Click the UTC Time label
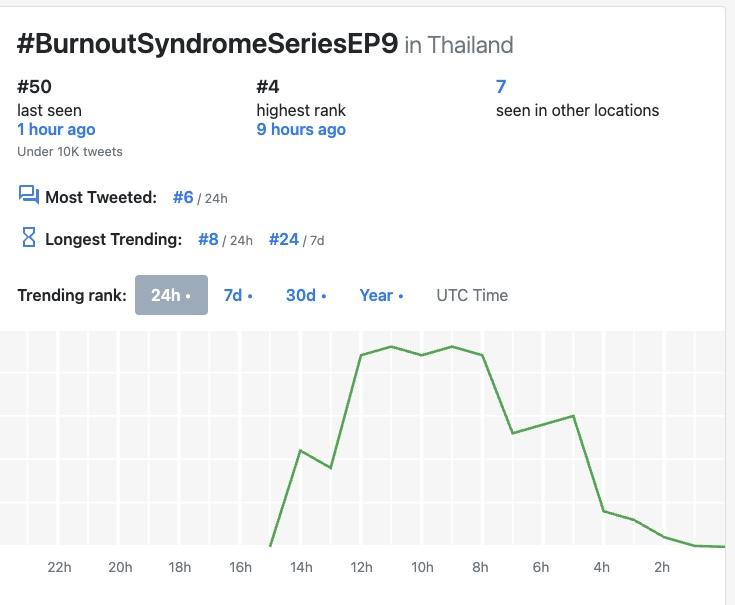Image resolution: width=735 pixels, height=605 pixels. pyautogui.click(x=472, y=295)
